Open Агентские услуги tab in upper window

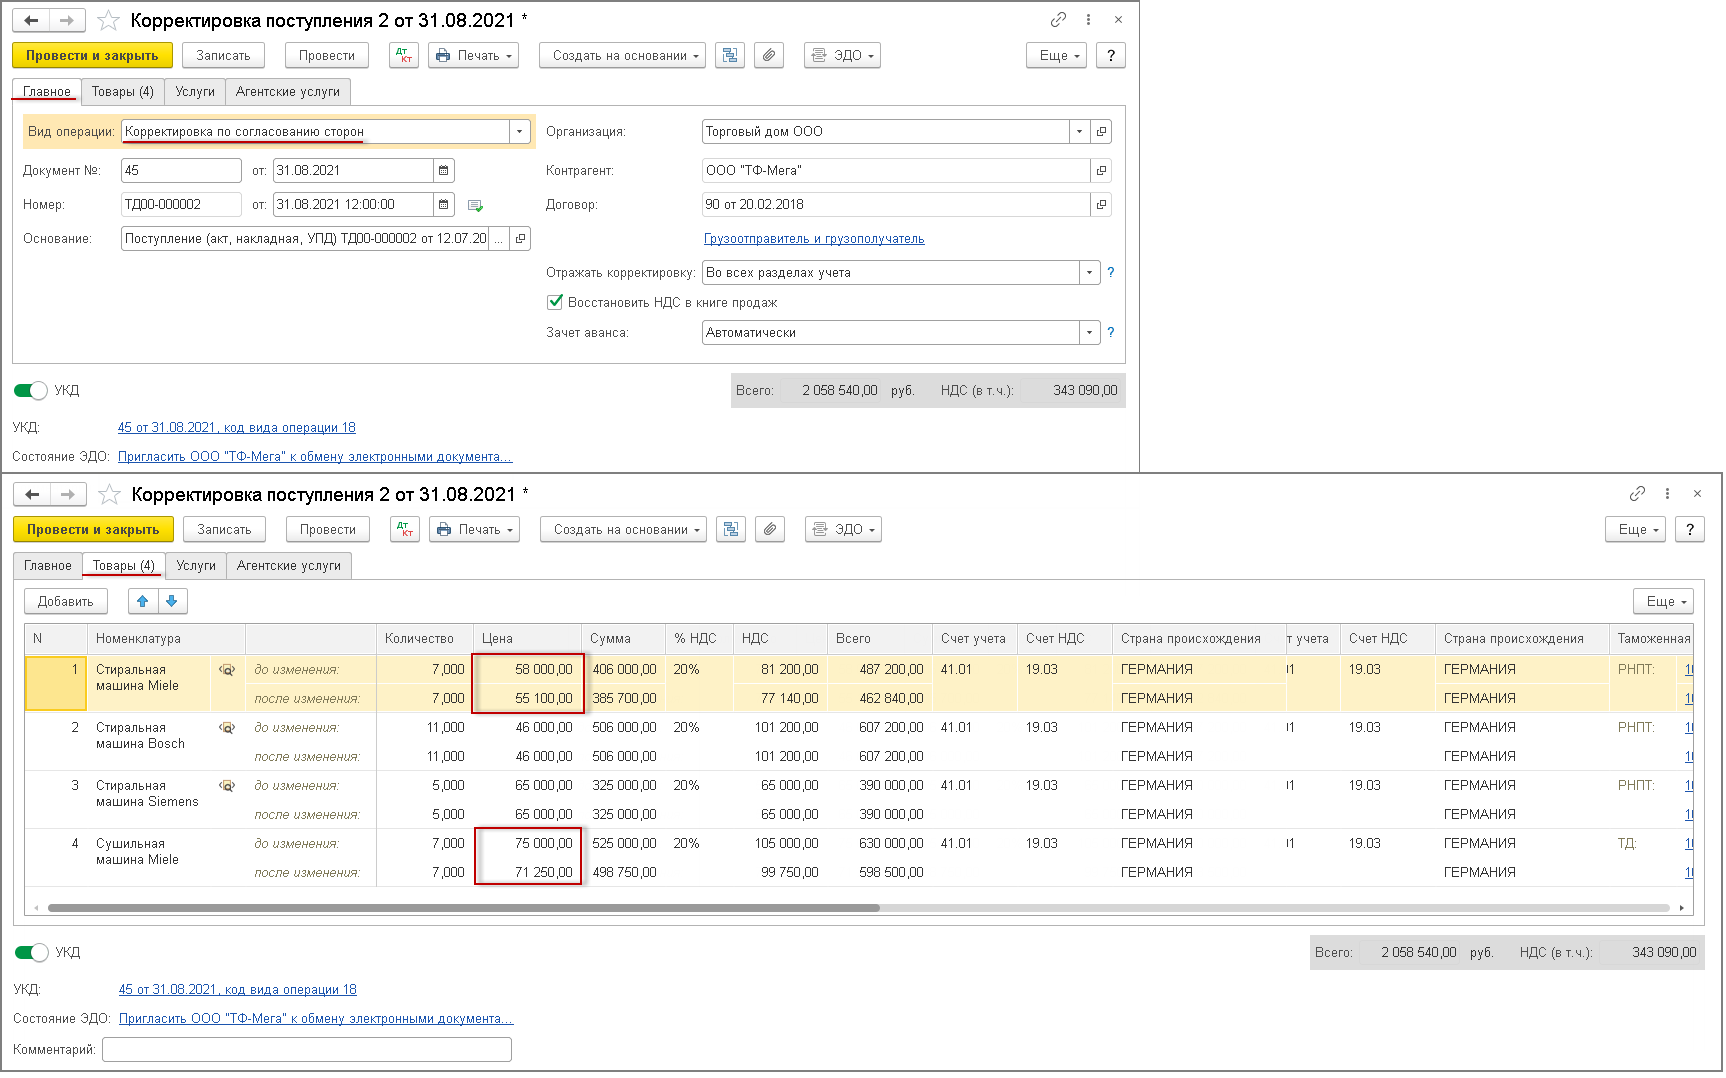click(288, 91)
